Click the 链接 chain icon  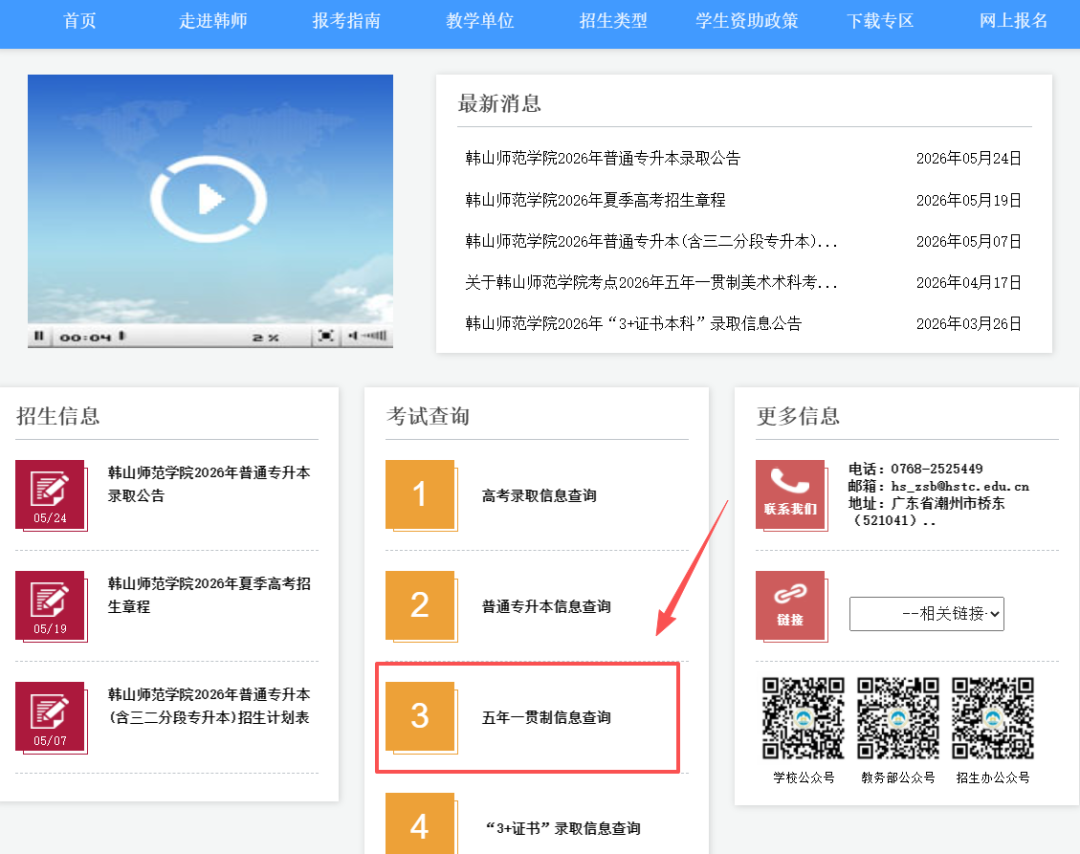(790, 605)
